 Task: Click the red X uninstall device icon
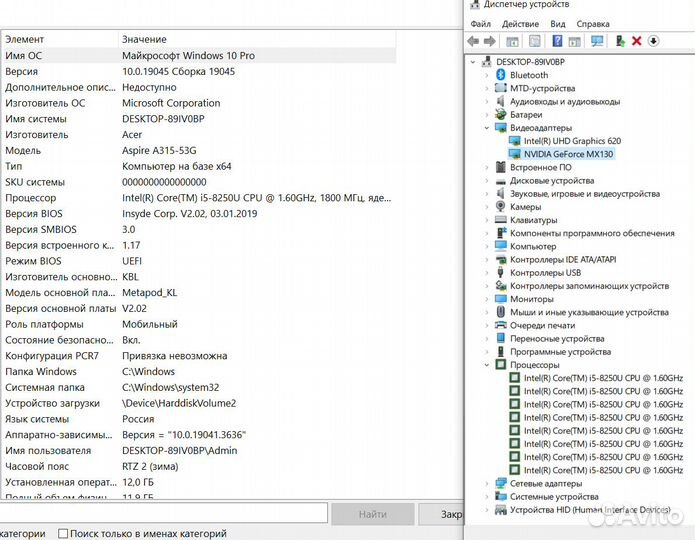pyautogui.click(x=636, y=41)
